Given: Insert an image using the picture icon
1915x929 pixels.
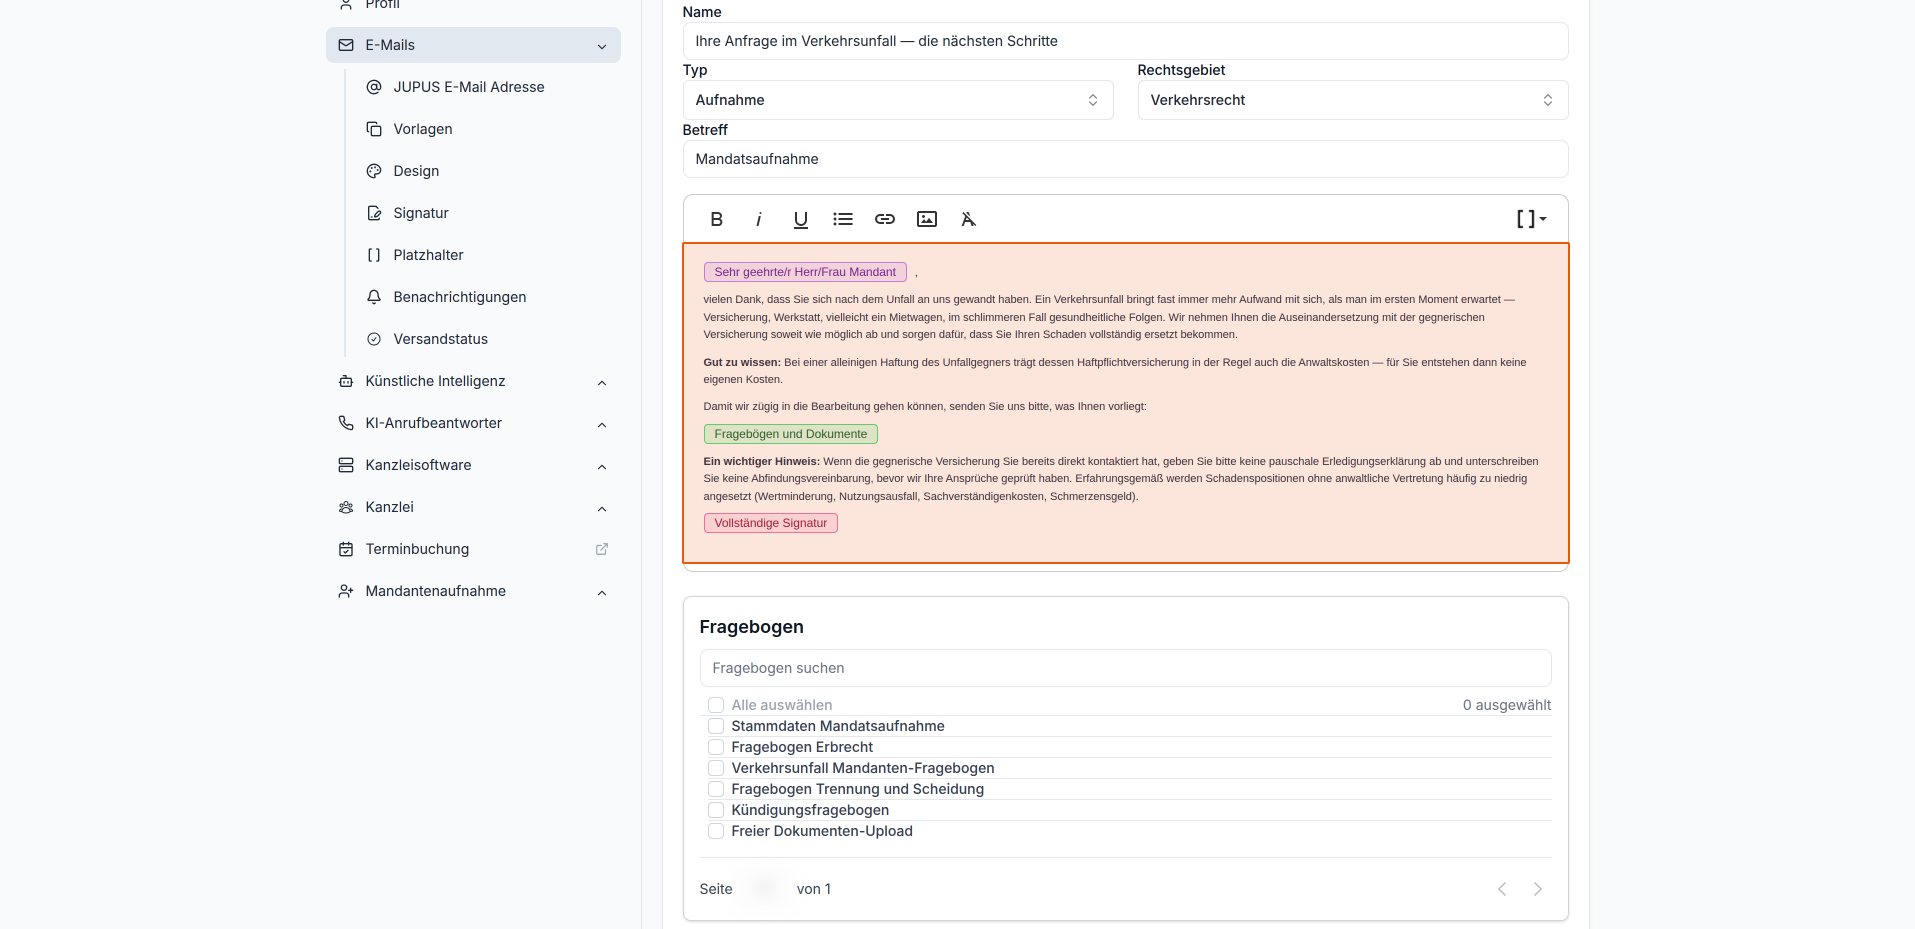Looking at the screenshot, I should point(927,219).
